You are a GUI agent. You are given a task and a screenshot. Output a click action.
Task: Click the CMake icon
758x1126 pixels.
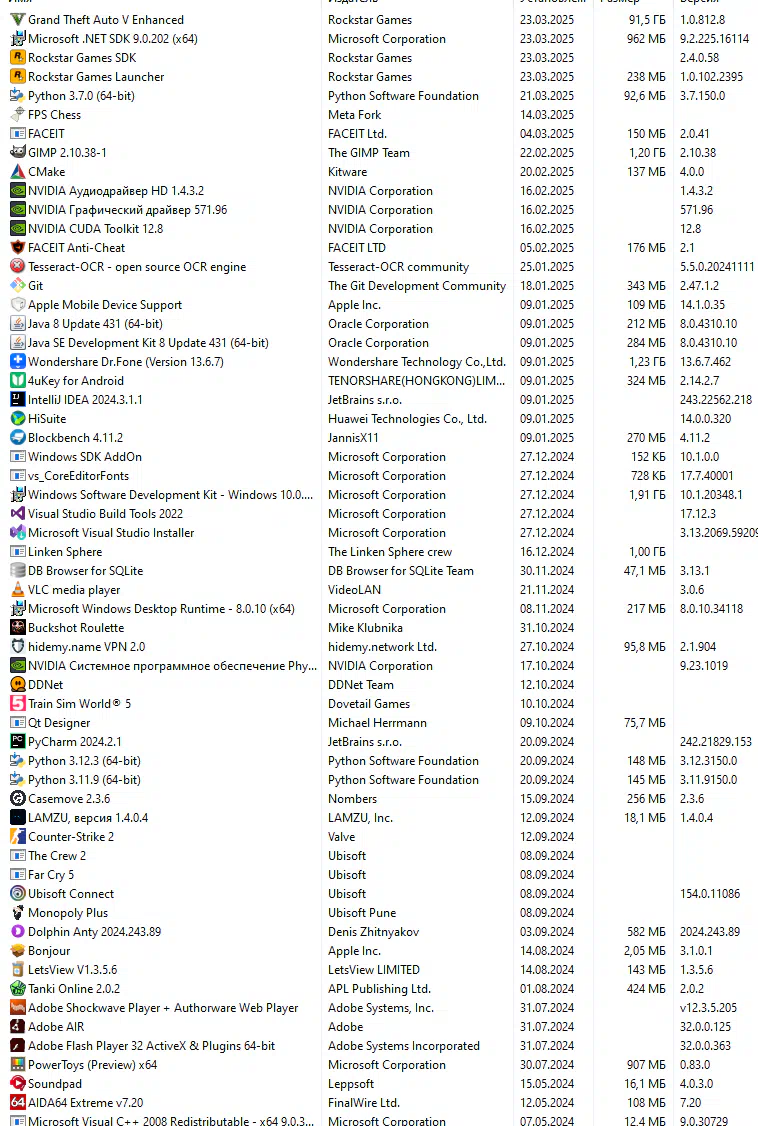17,172
